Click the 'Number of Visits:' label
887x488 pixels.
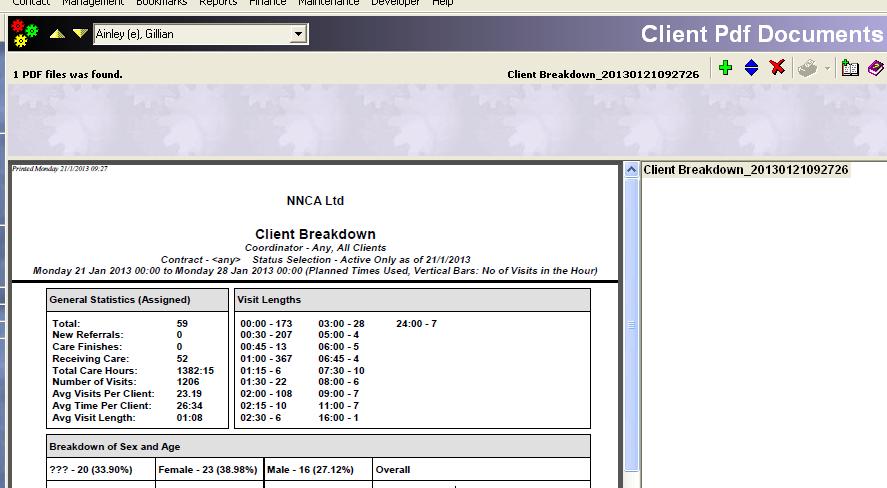94,382
